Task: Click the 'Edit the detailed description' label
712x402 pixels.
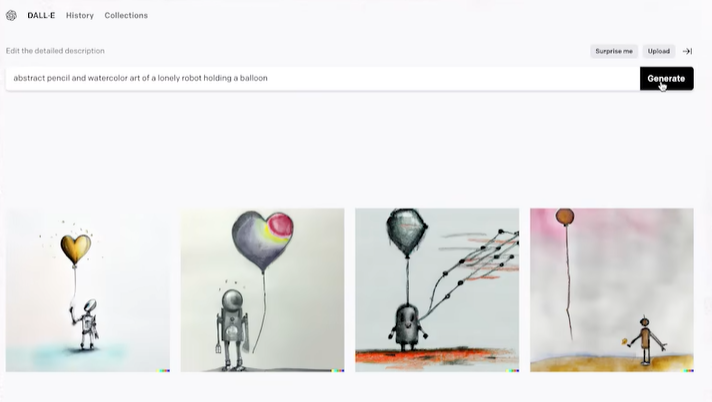Action: pos(55,51)
